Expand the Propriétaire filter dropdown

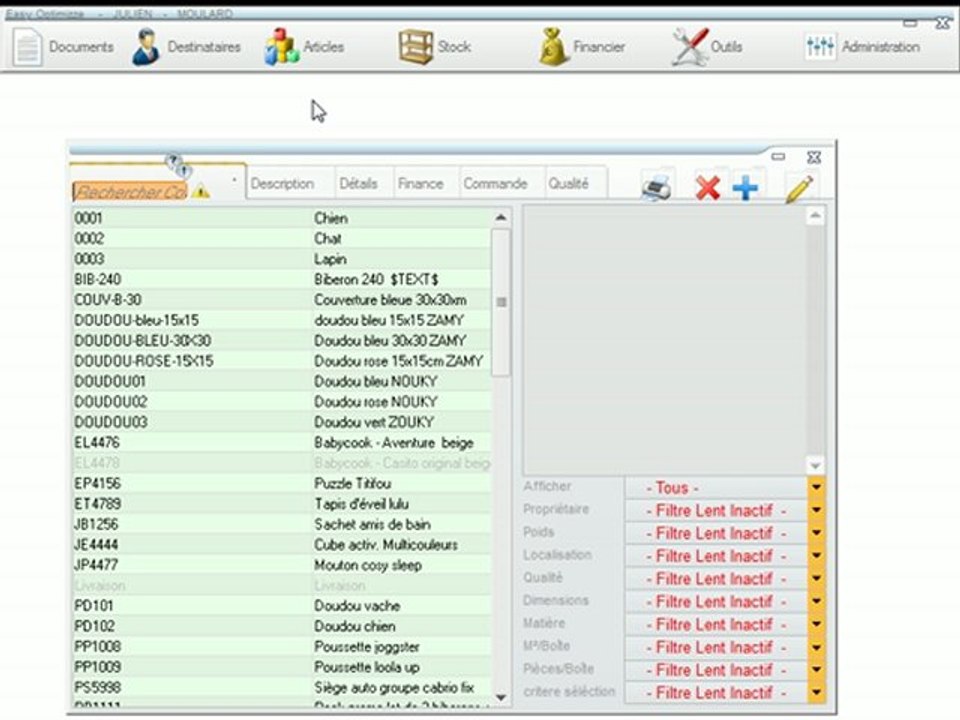[816, 510]
